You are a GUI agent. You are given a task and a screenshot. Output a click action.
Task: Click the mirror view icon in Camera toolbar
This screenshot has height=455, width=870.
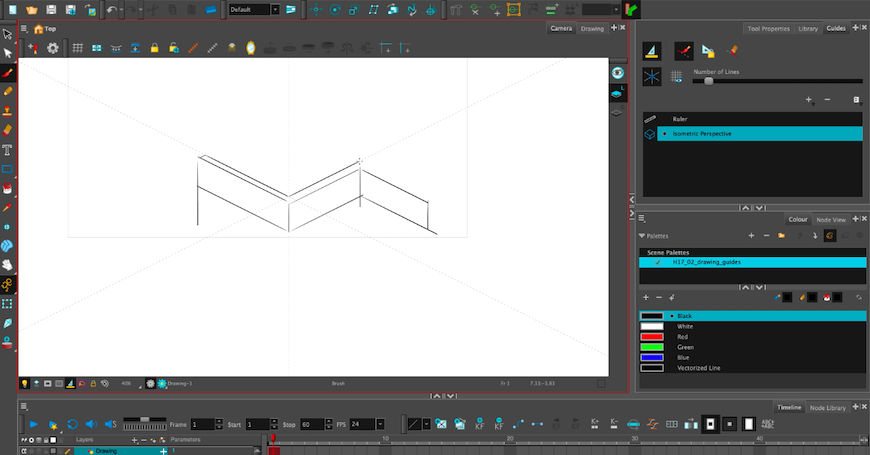pos(251,48)
